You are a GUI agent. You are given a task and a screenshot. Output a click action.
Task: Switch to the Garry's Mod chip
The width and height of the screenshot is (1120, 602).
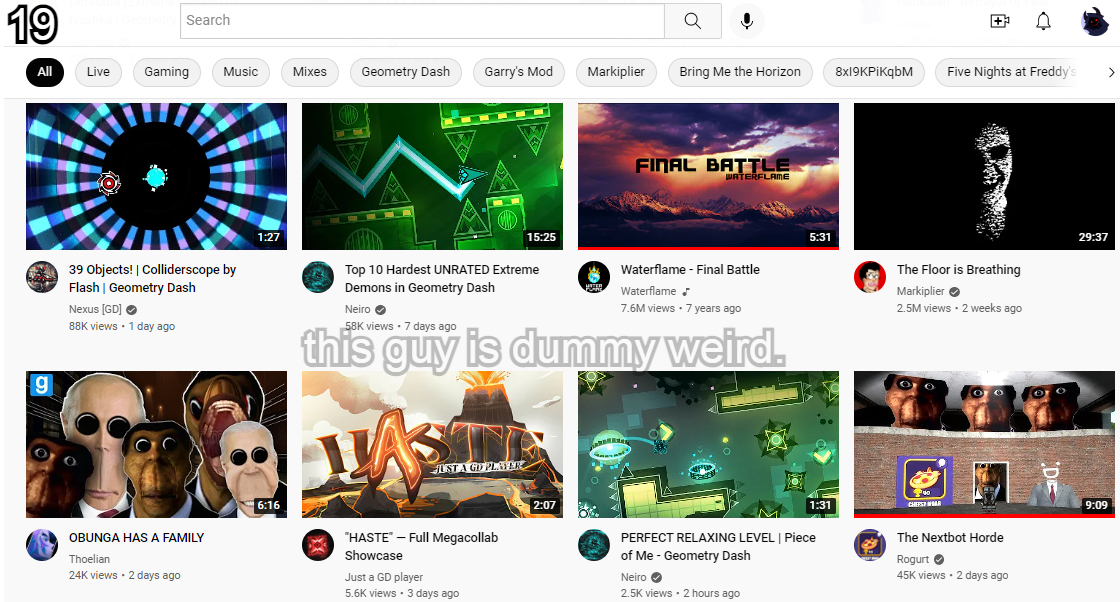click(x=518, y=72)
